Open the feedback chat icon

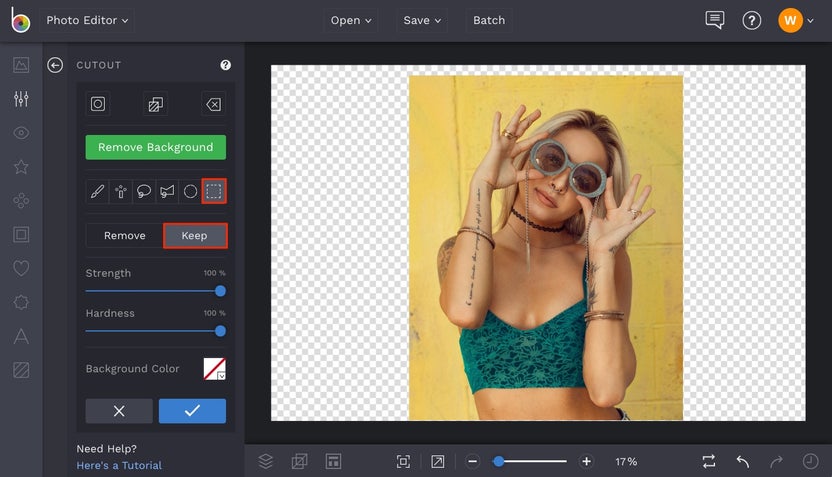click(x=714, y=20)
